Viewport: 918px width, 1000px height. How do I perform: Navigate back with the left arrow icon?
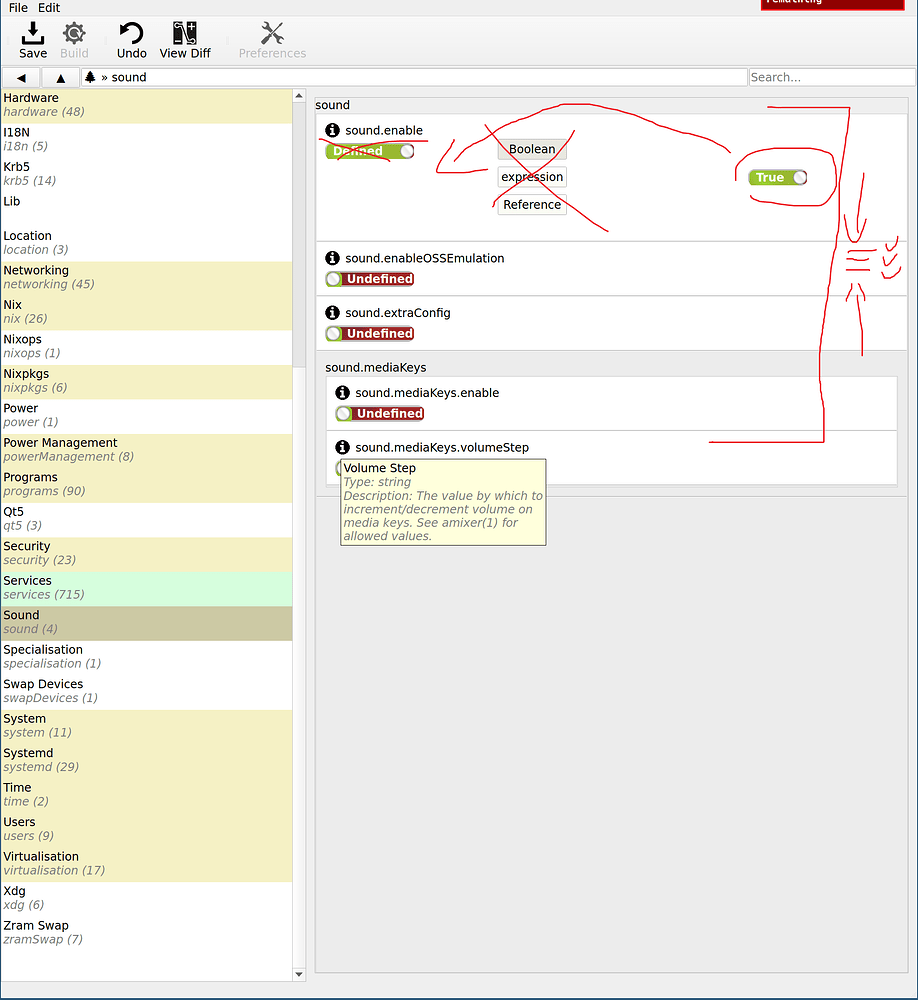tap(20, 76)
